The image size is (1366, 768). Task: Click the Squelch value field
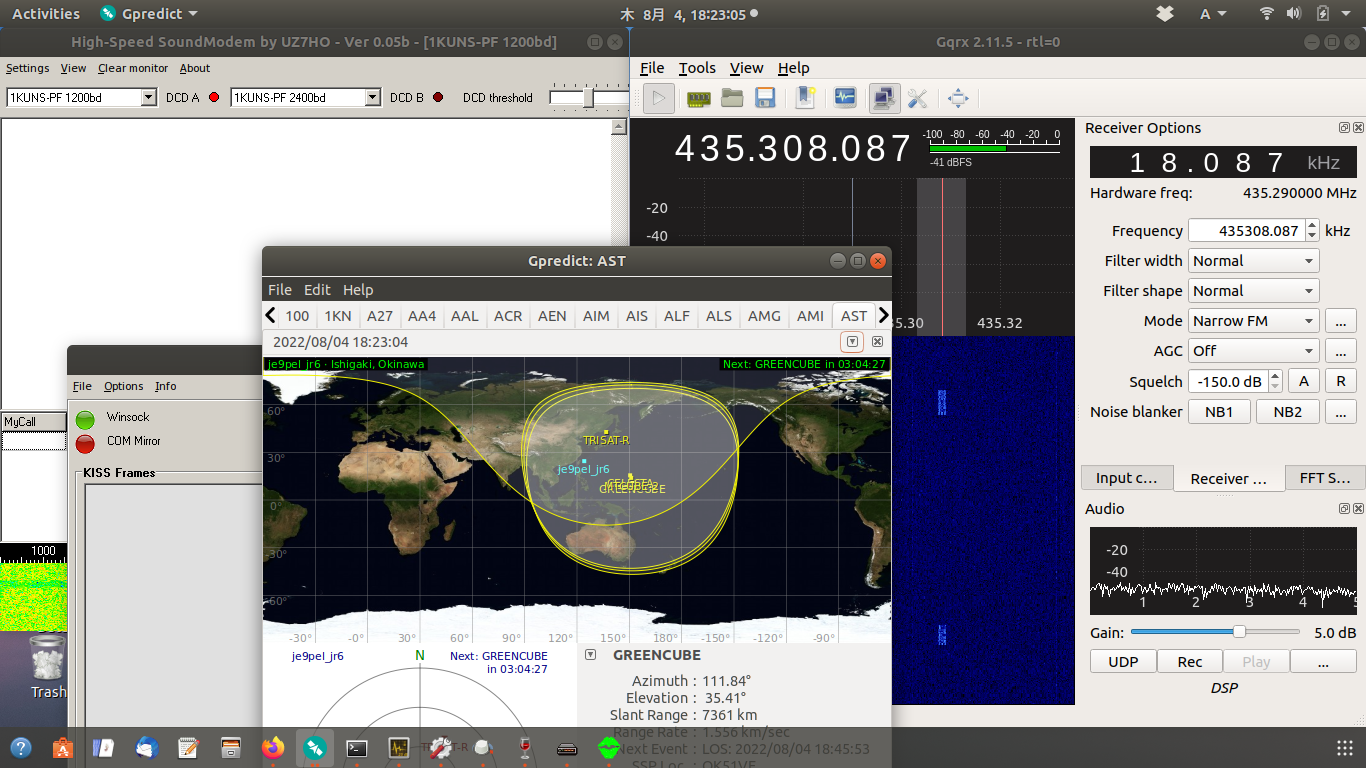(x=1227, y=381)
